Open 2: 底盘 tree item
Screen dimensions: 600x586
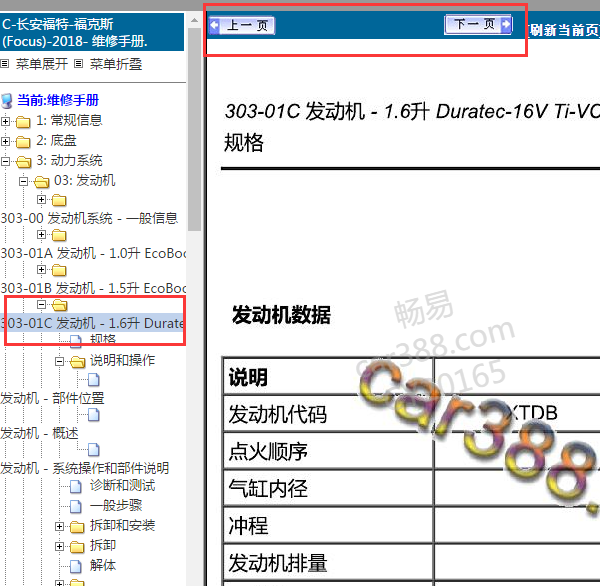click(x=56, y=140)
